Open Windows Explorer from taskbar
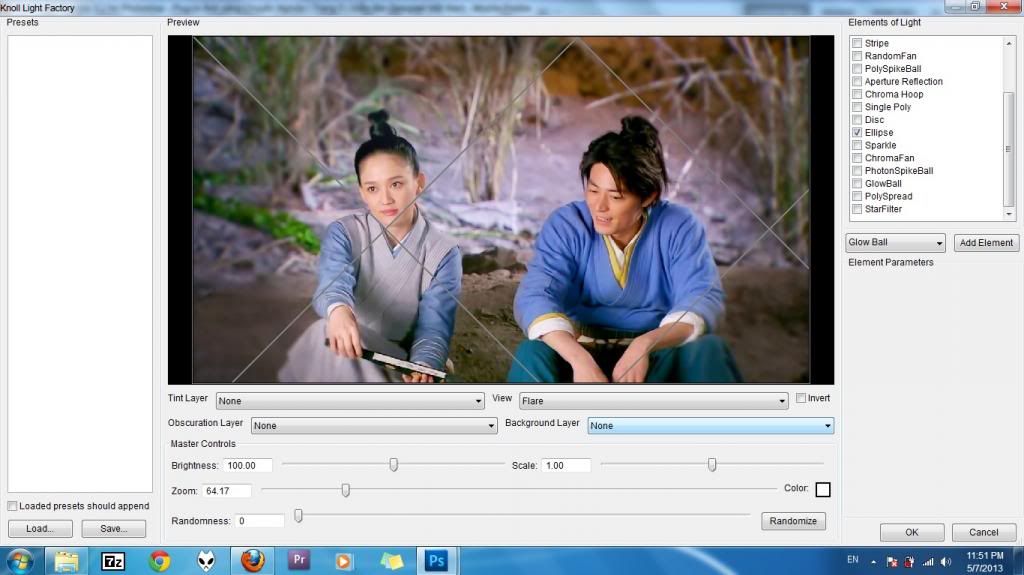The height and width of the screenshot is (575, 1024). click(x=66, y=561)
